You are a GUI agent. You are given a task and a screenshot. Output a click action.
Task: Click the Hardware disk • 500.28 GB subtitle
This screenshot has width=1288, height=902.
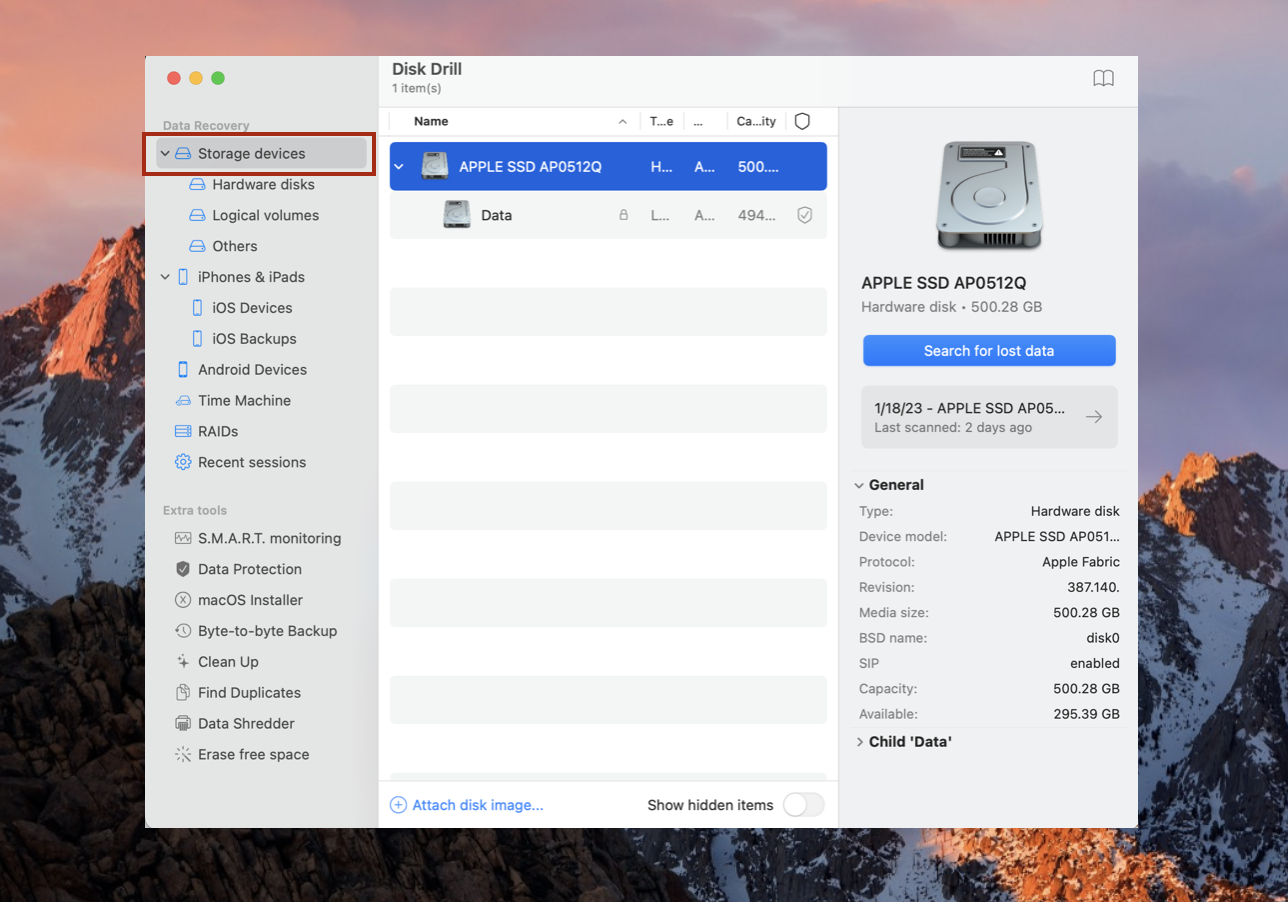pyautogui.click(x=951, y=307)
